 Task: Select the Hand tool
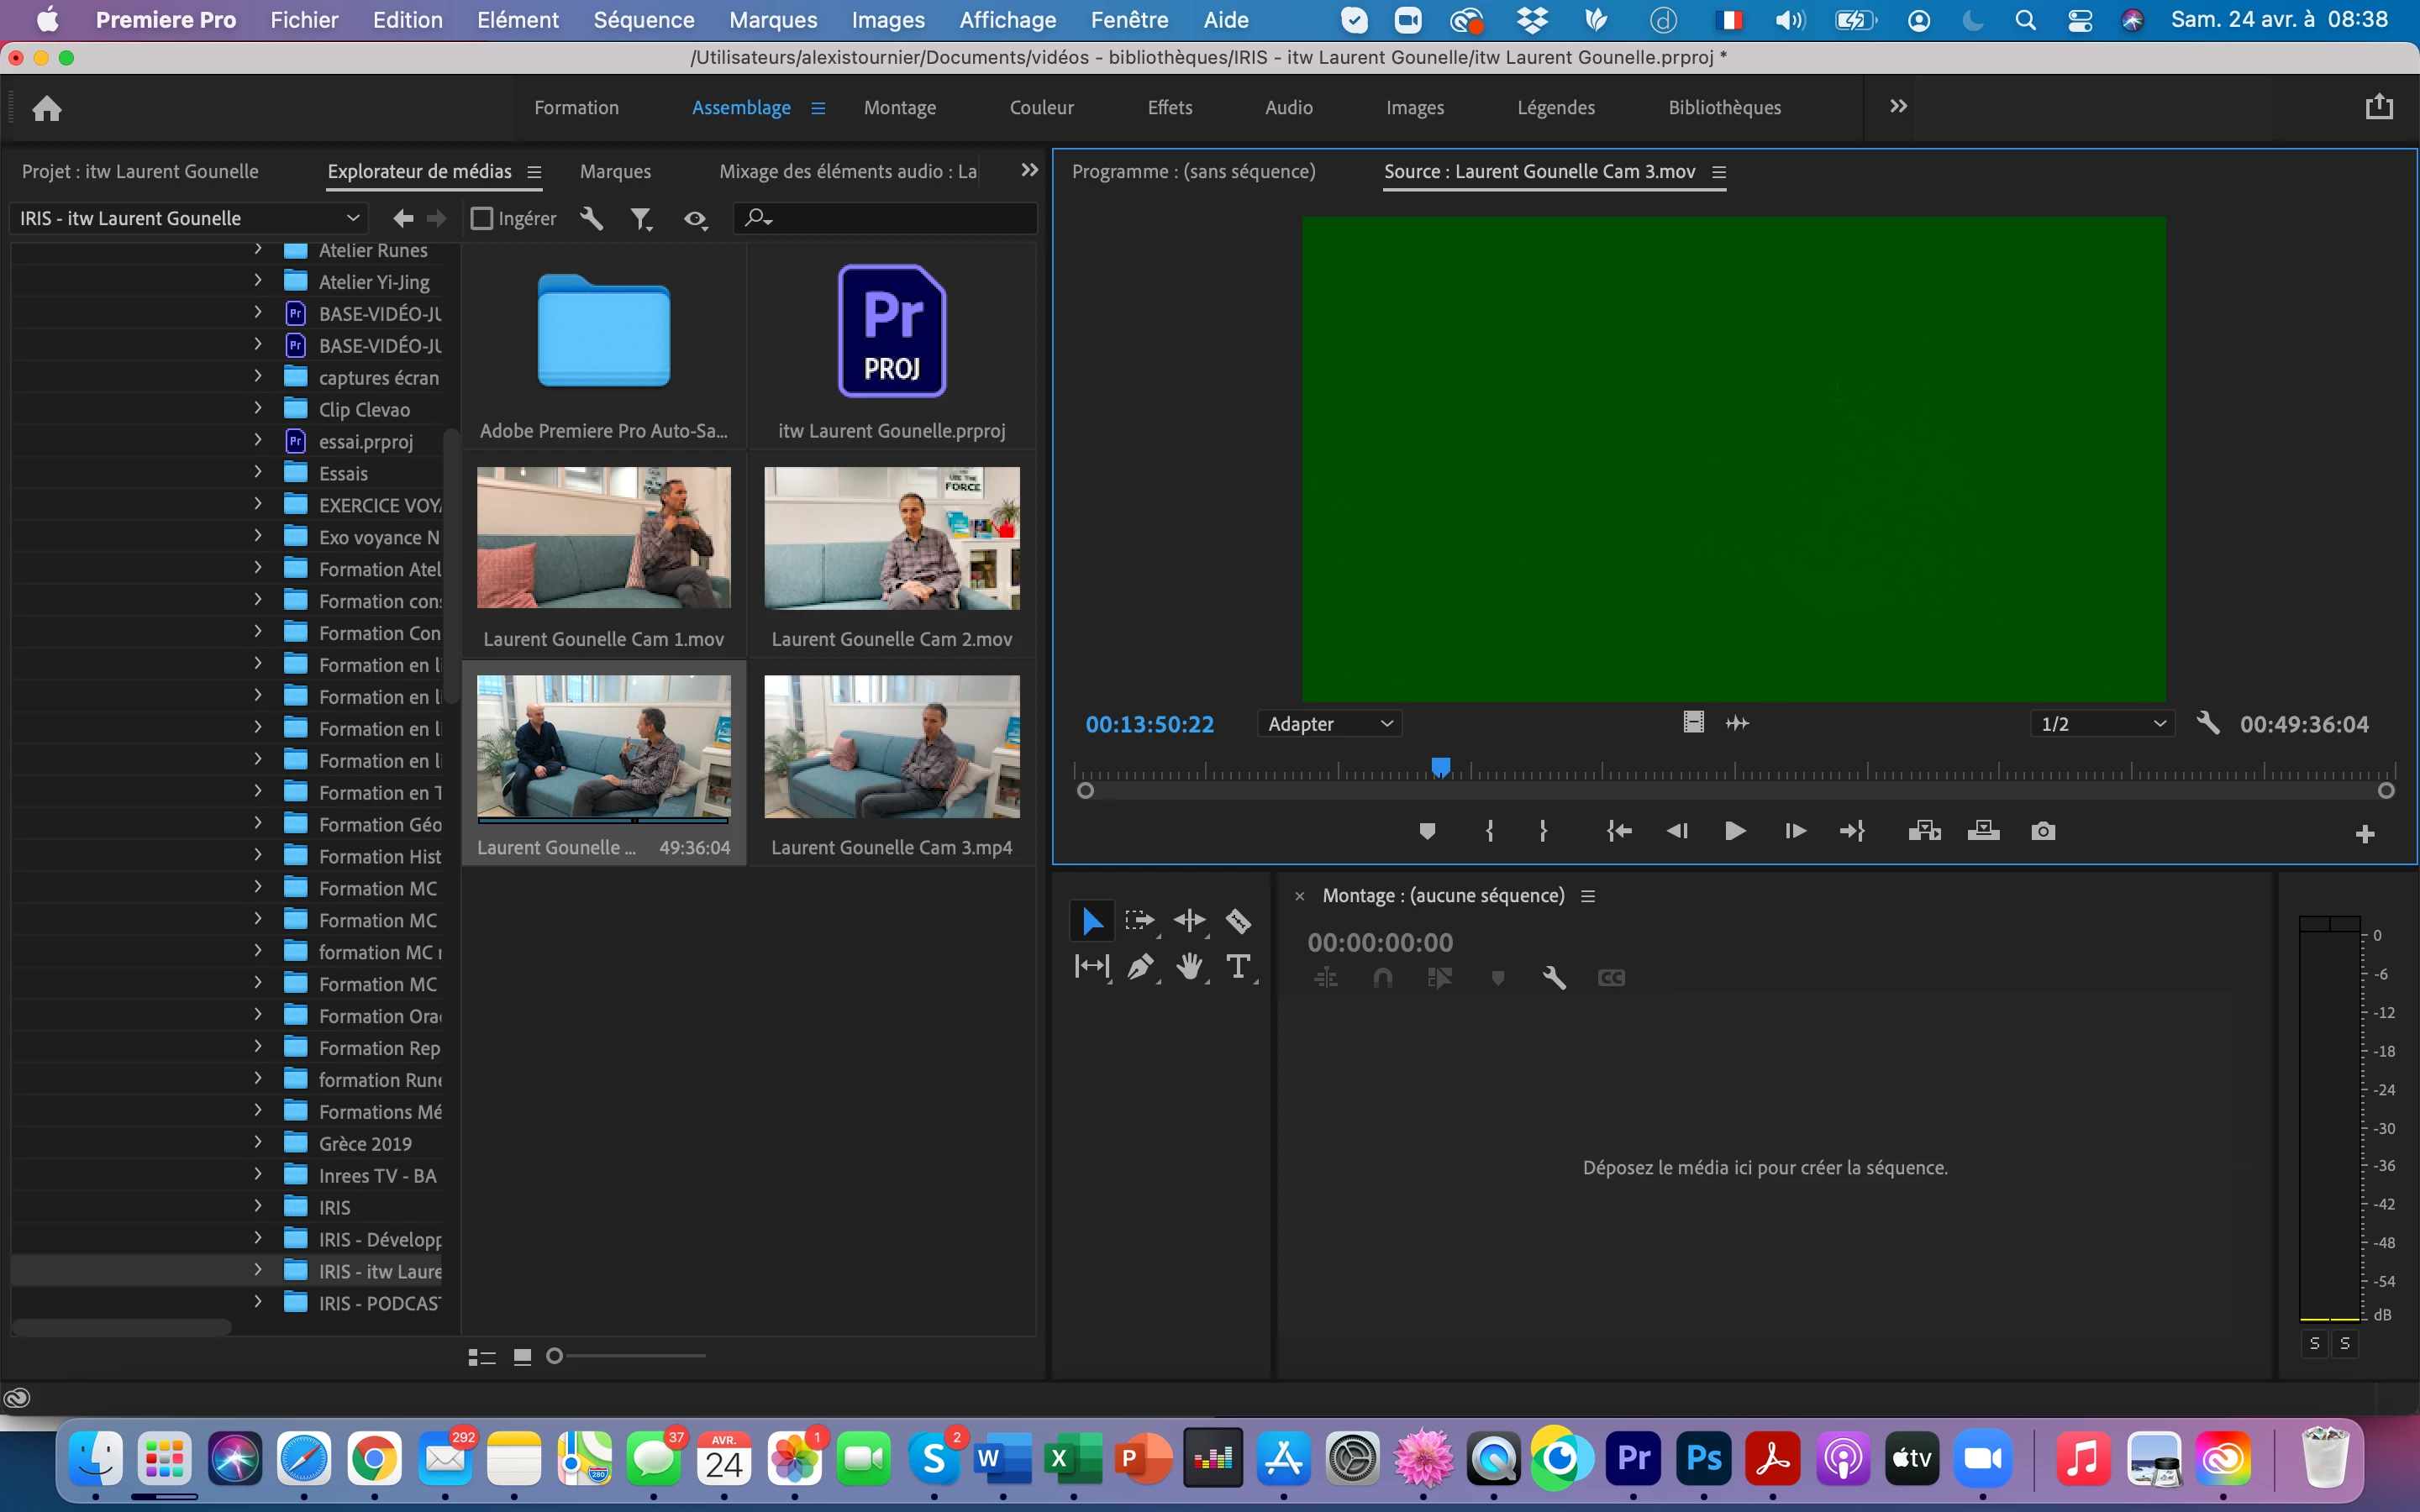[1189, 967]
